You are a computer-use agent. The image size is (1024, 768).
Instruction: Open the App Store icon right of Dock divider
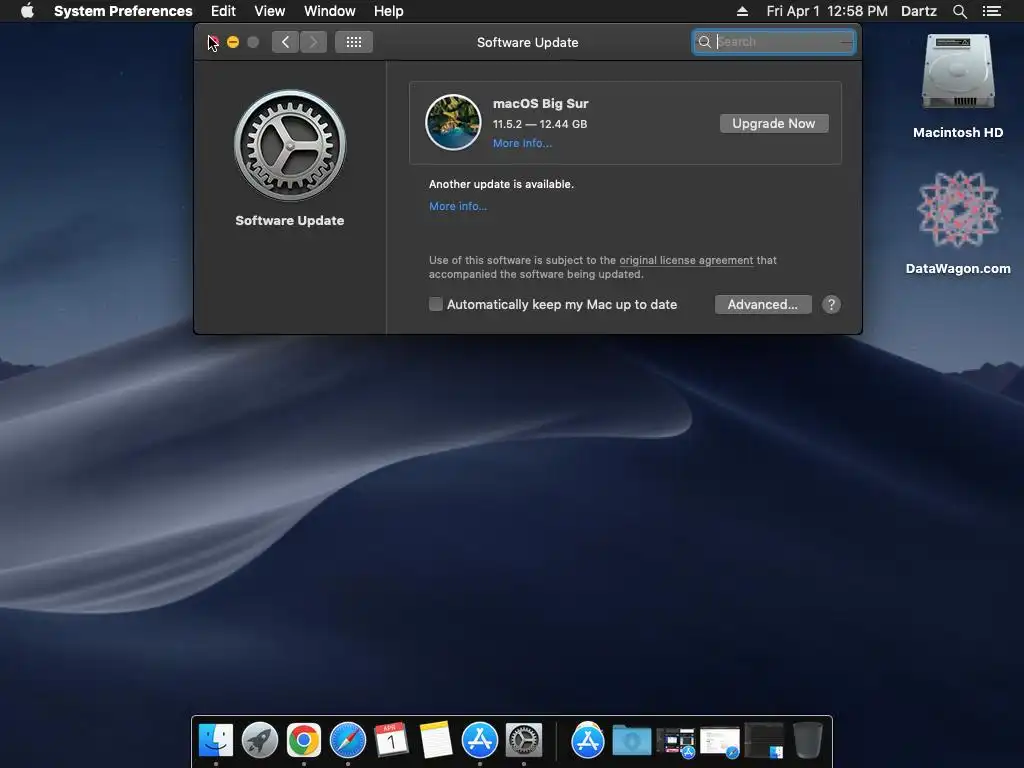[x=588, y=740]
